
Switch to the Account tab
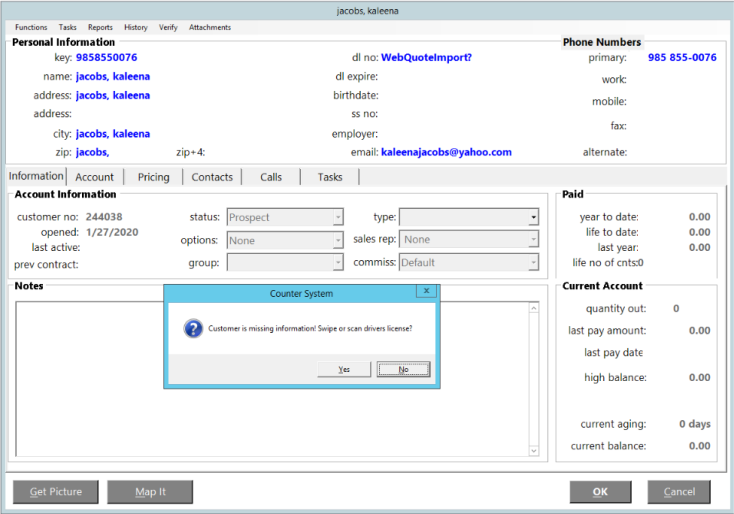[95, 177]
